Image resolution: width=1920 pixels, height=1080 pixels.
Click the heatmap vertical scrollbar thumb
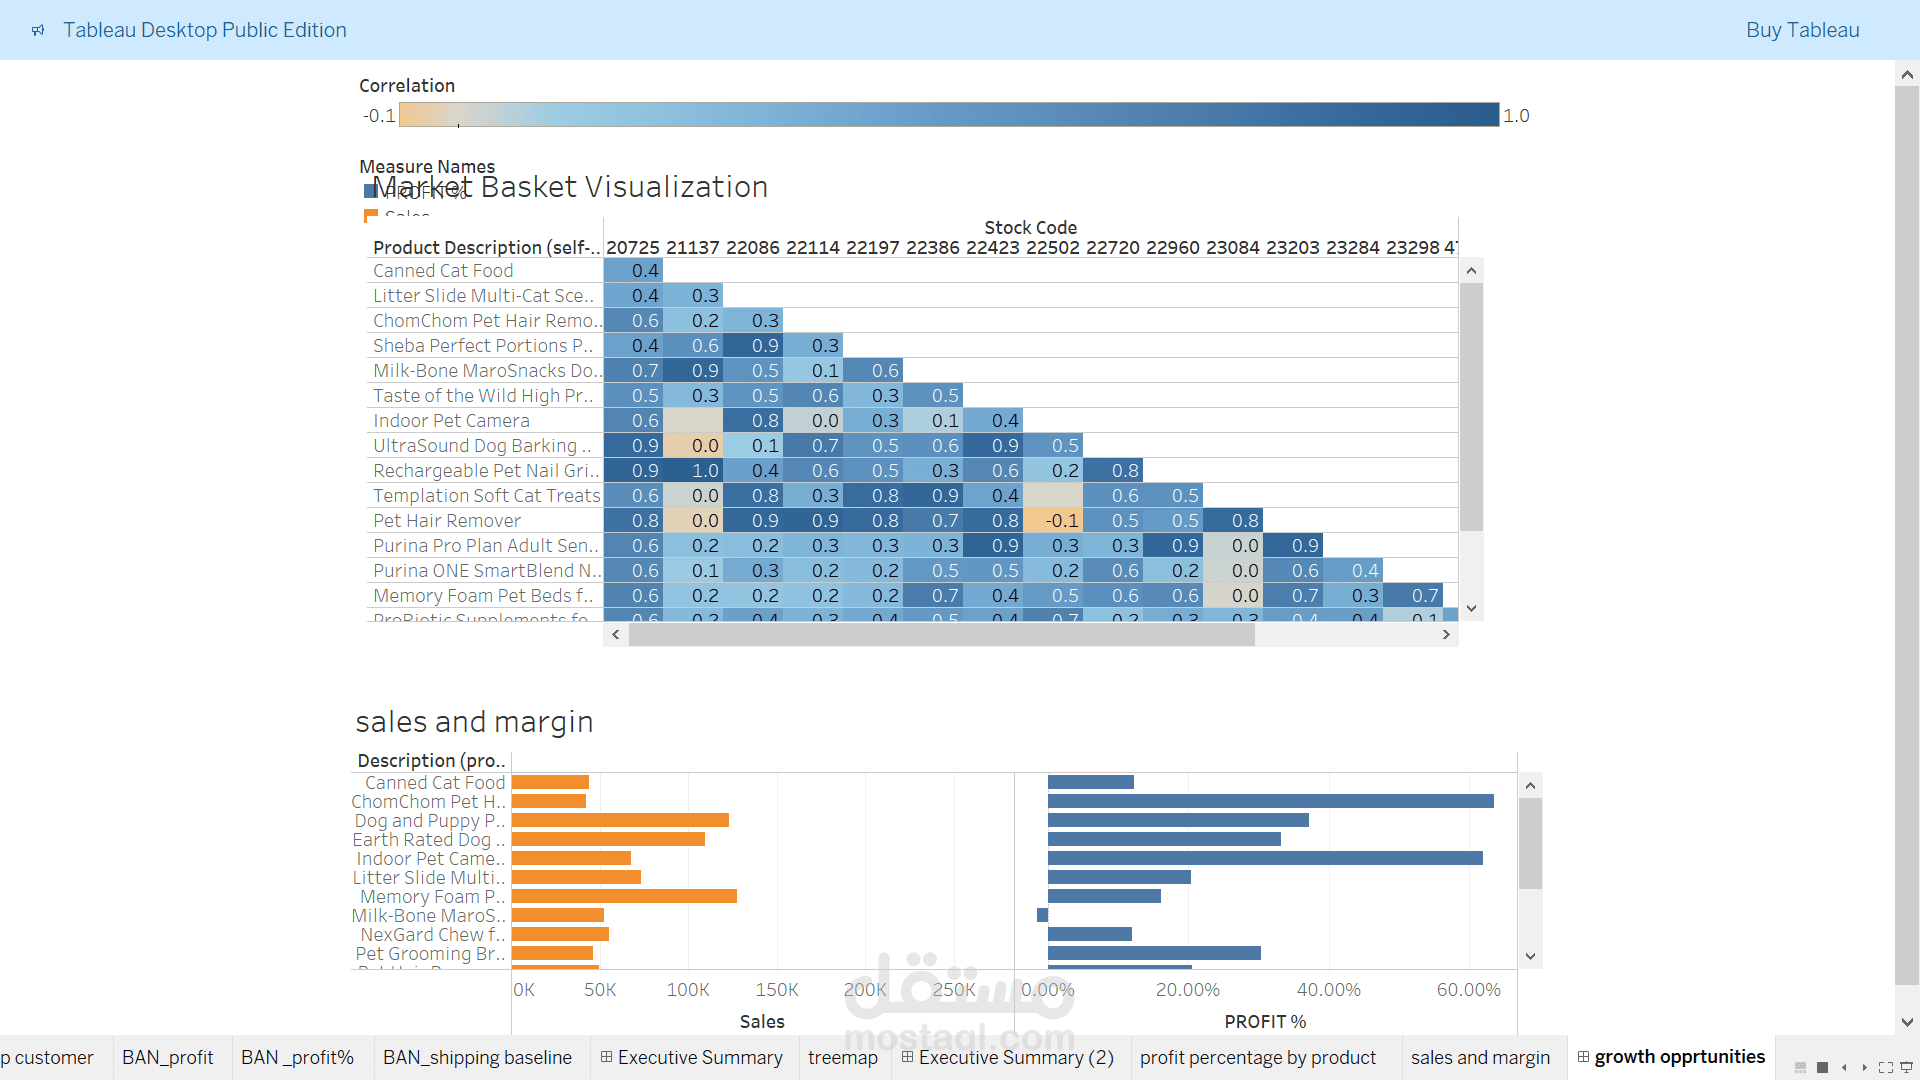(x=1471, y=406)
